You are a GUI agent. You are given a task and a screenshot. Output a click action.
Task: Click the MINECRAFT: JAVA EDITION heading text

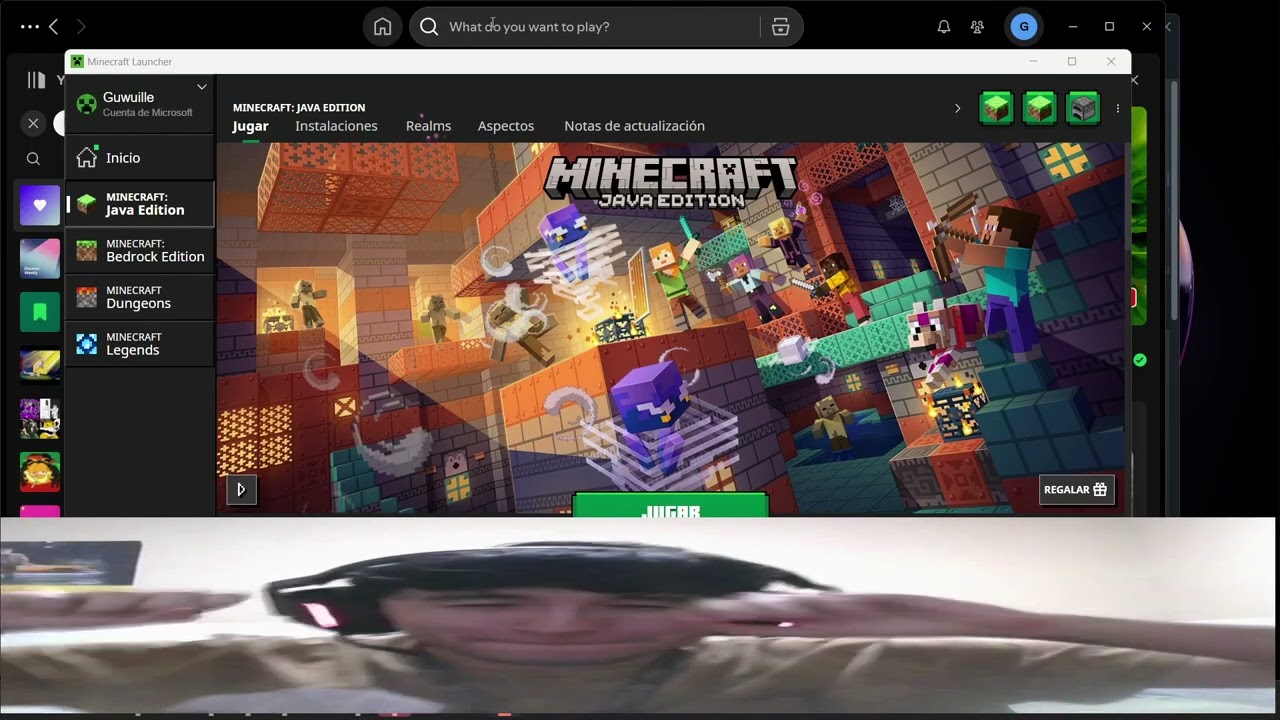click(x=299, y=107)
